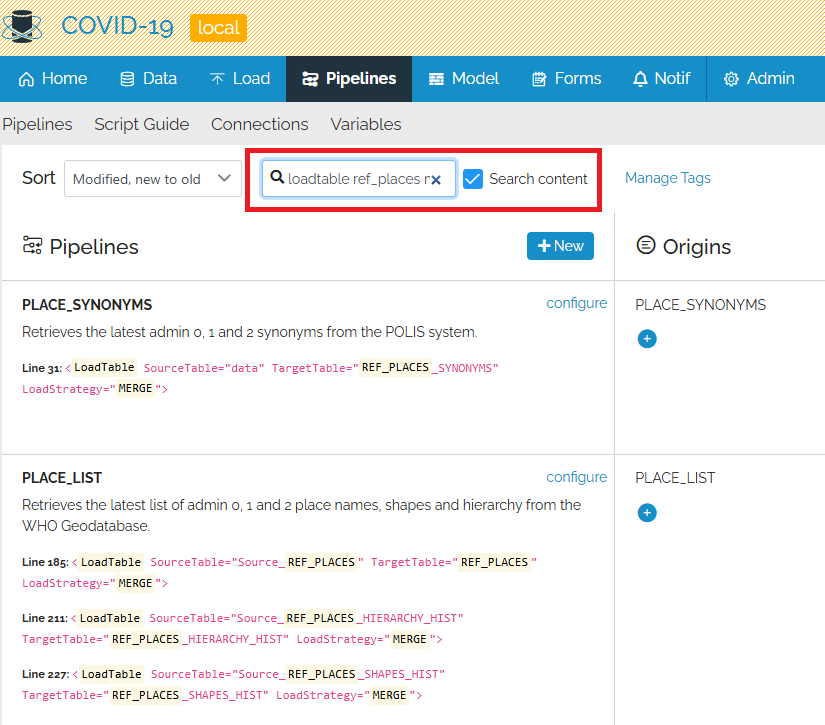Click the Pipelines heading icon
Image resolution: width=825 pixels, height=725 pixels.
pyautogui.click(x=32, y=246)
